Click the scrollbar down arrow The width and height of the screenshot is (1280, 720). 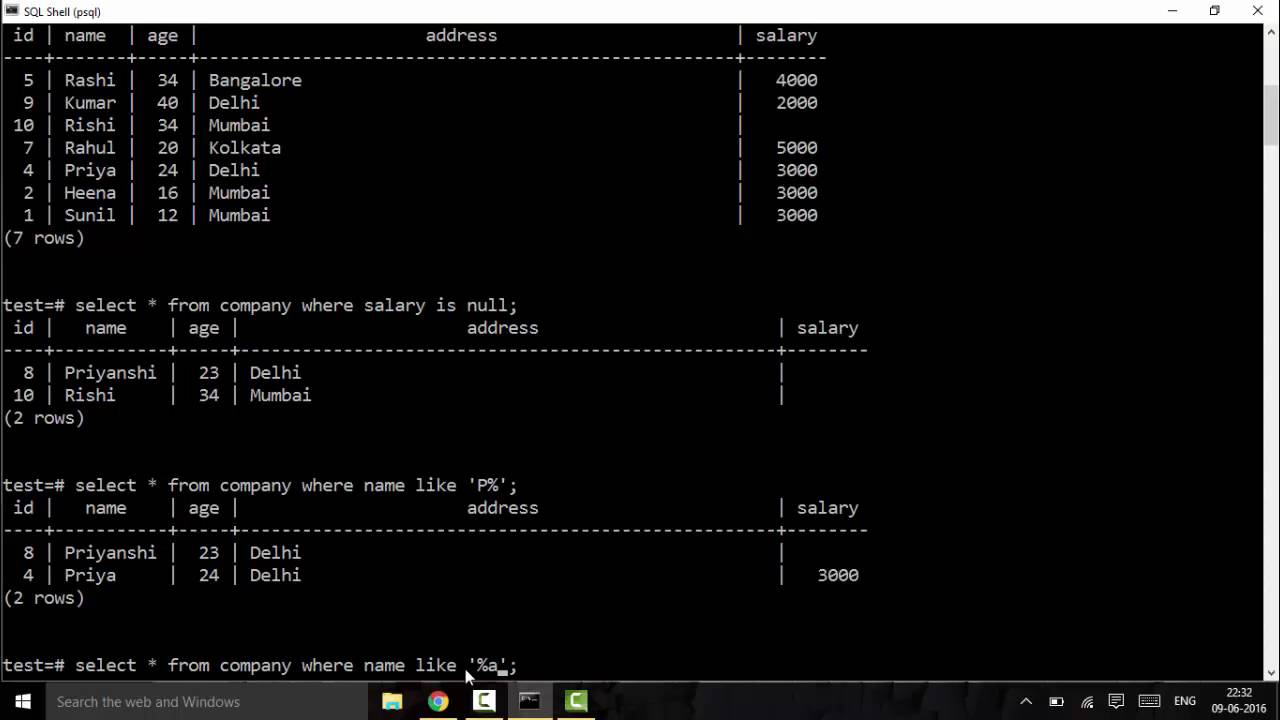pos(1271,673)
